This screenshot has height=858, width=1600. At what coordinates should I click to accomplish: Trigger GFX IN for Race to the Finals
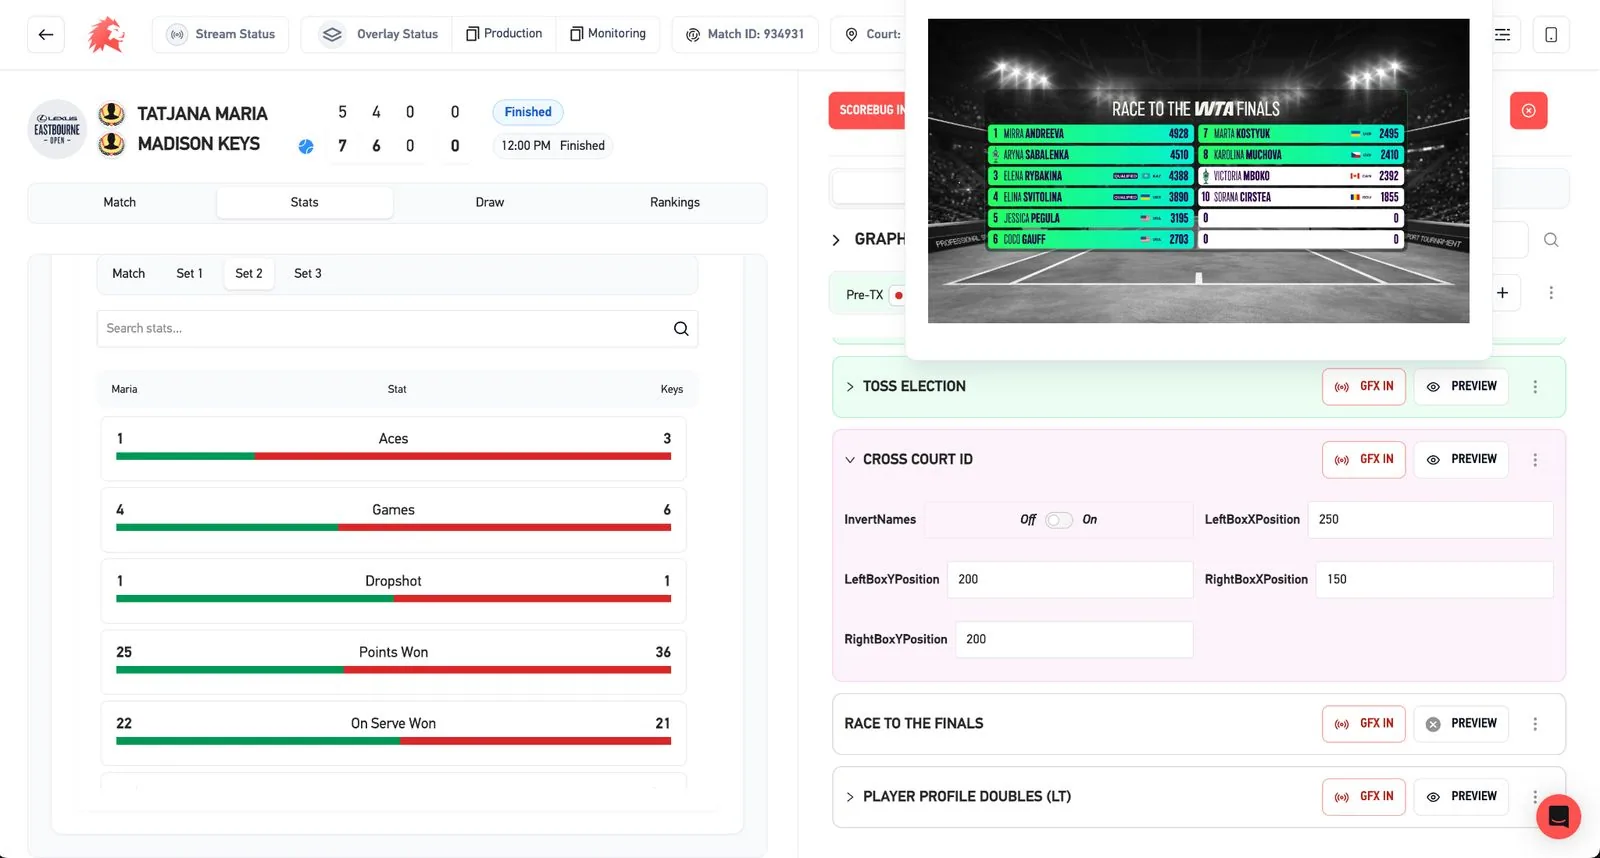pyautogui.click(x=1364, y=724)
